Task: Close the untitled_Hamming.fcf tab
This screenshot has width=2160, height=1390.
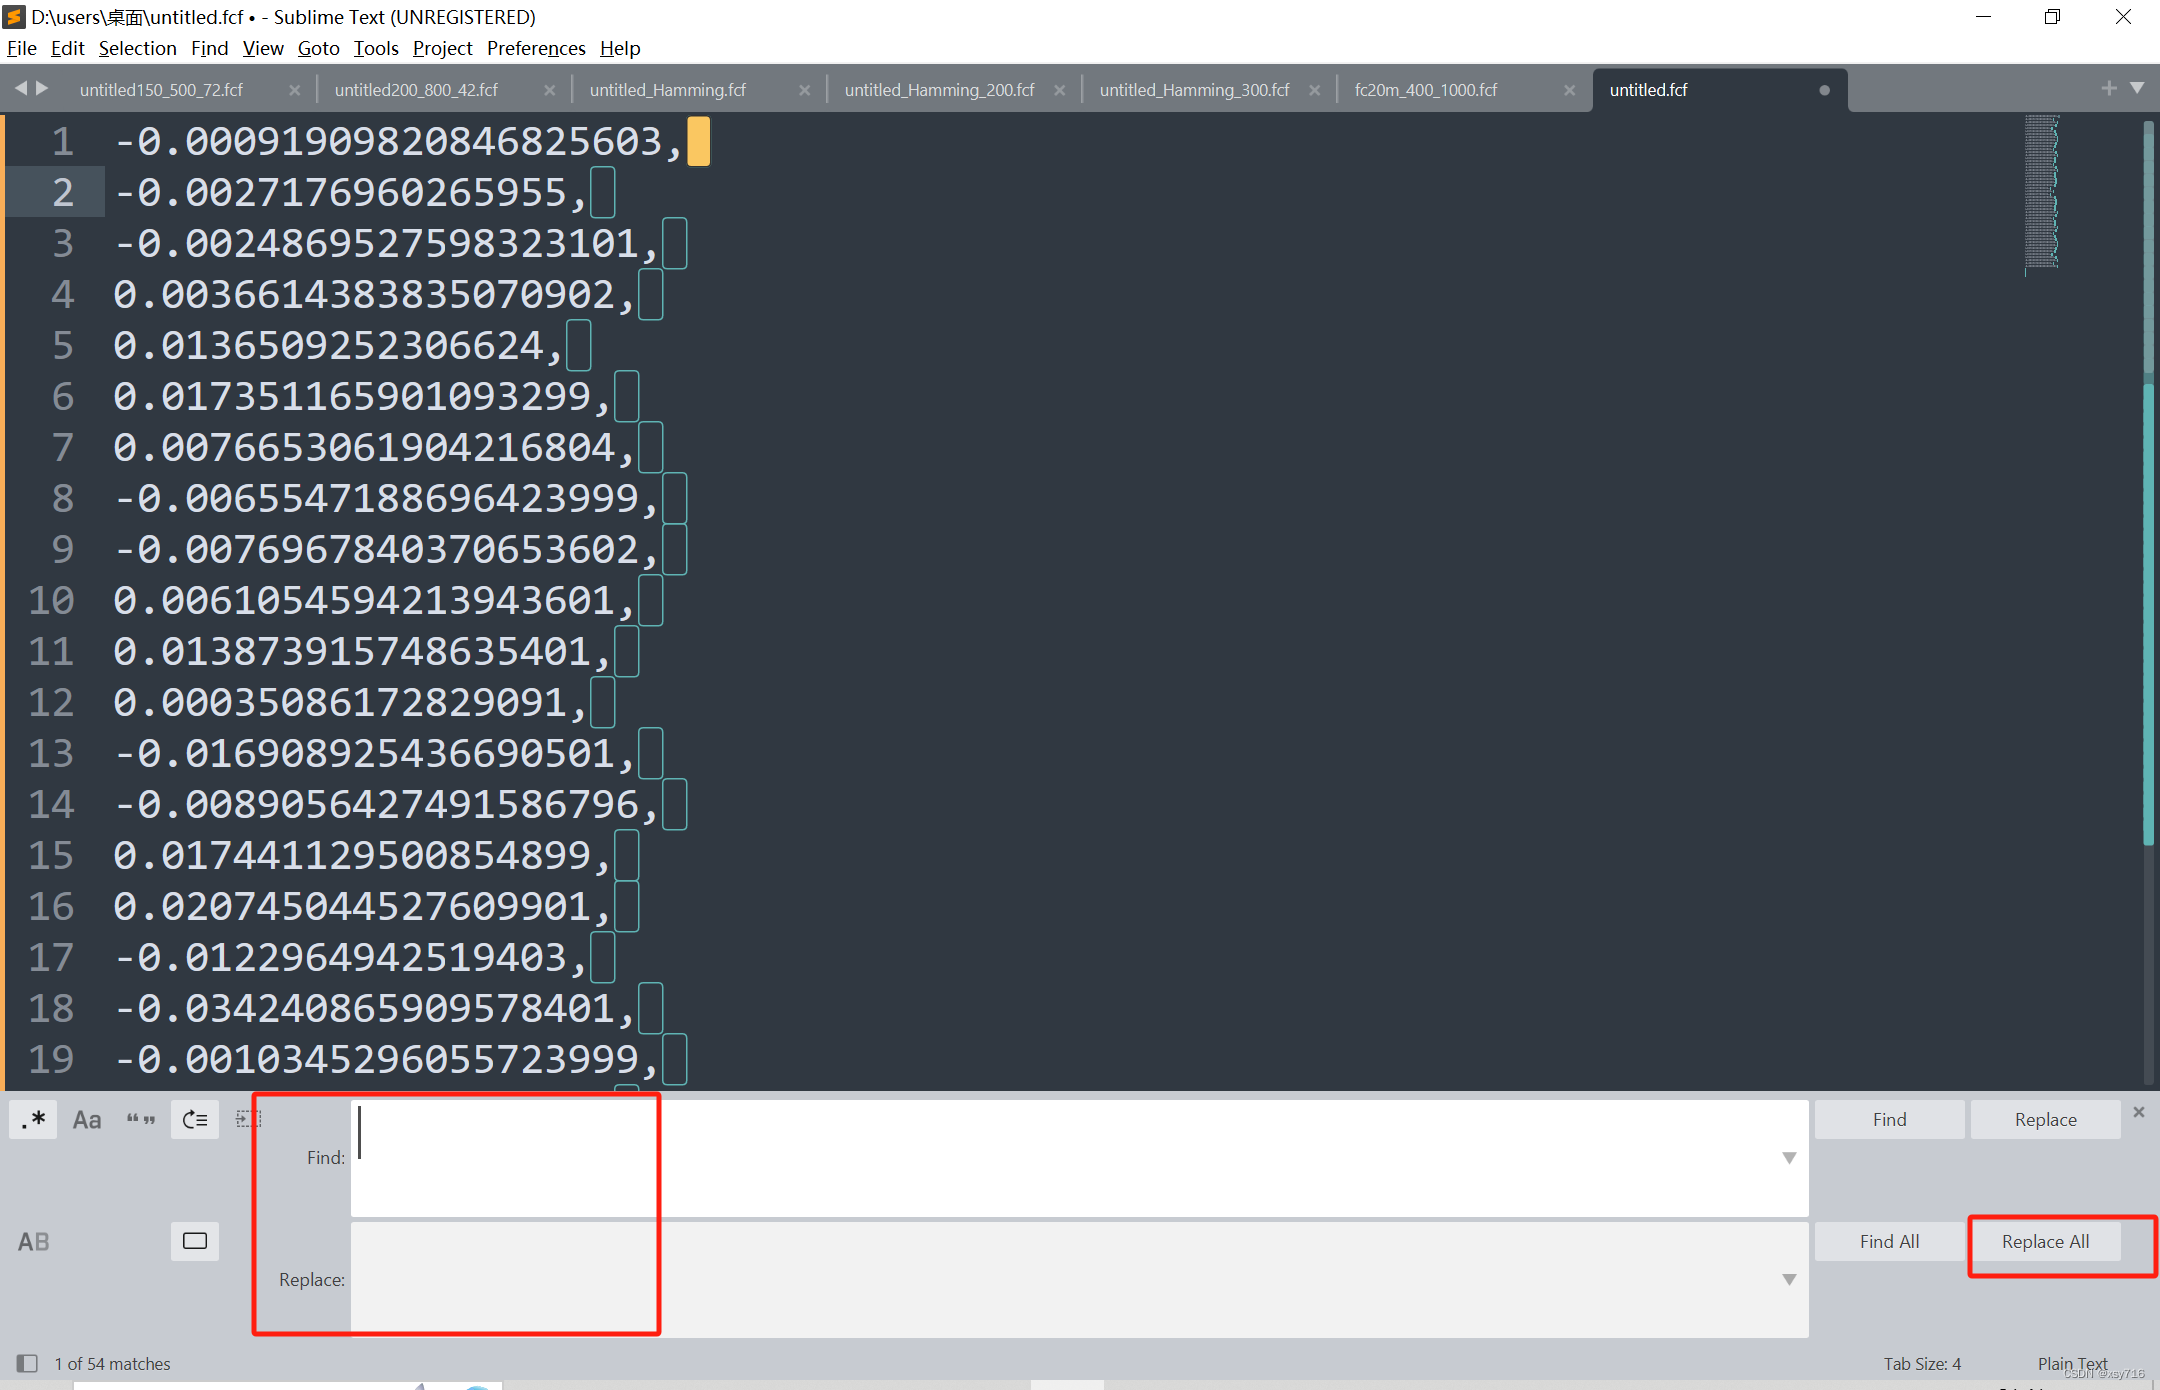Action: 804,90
